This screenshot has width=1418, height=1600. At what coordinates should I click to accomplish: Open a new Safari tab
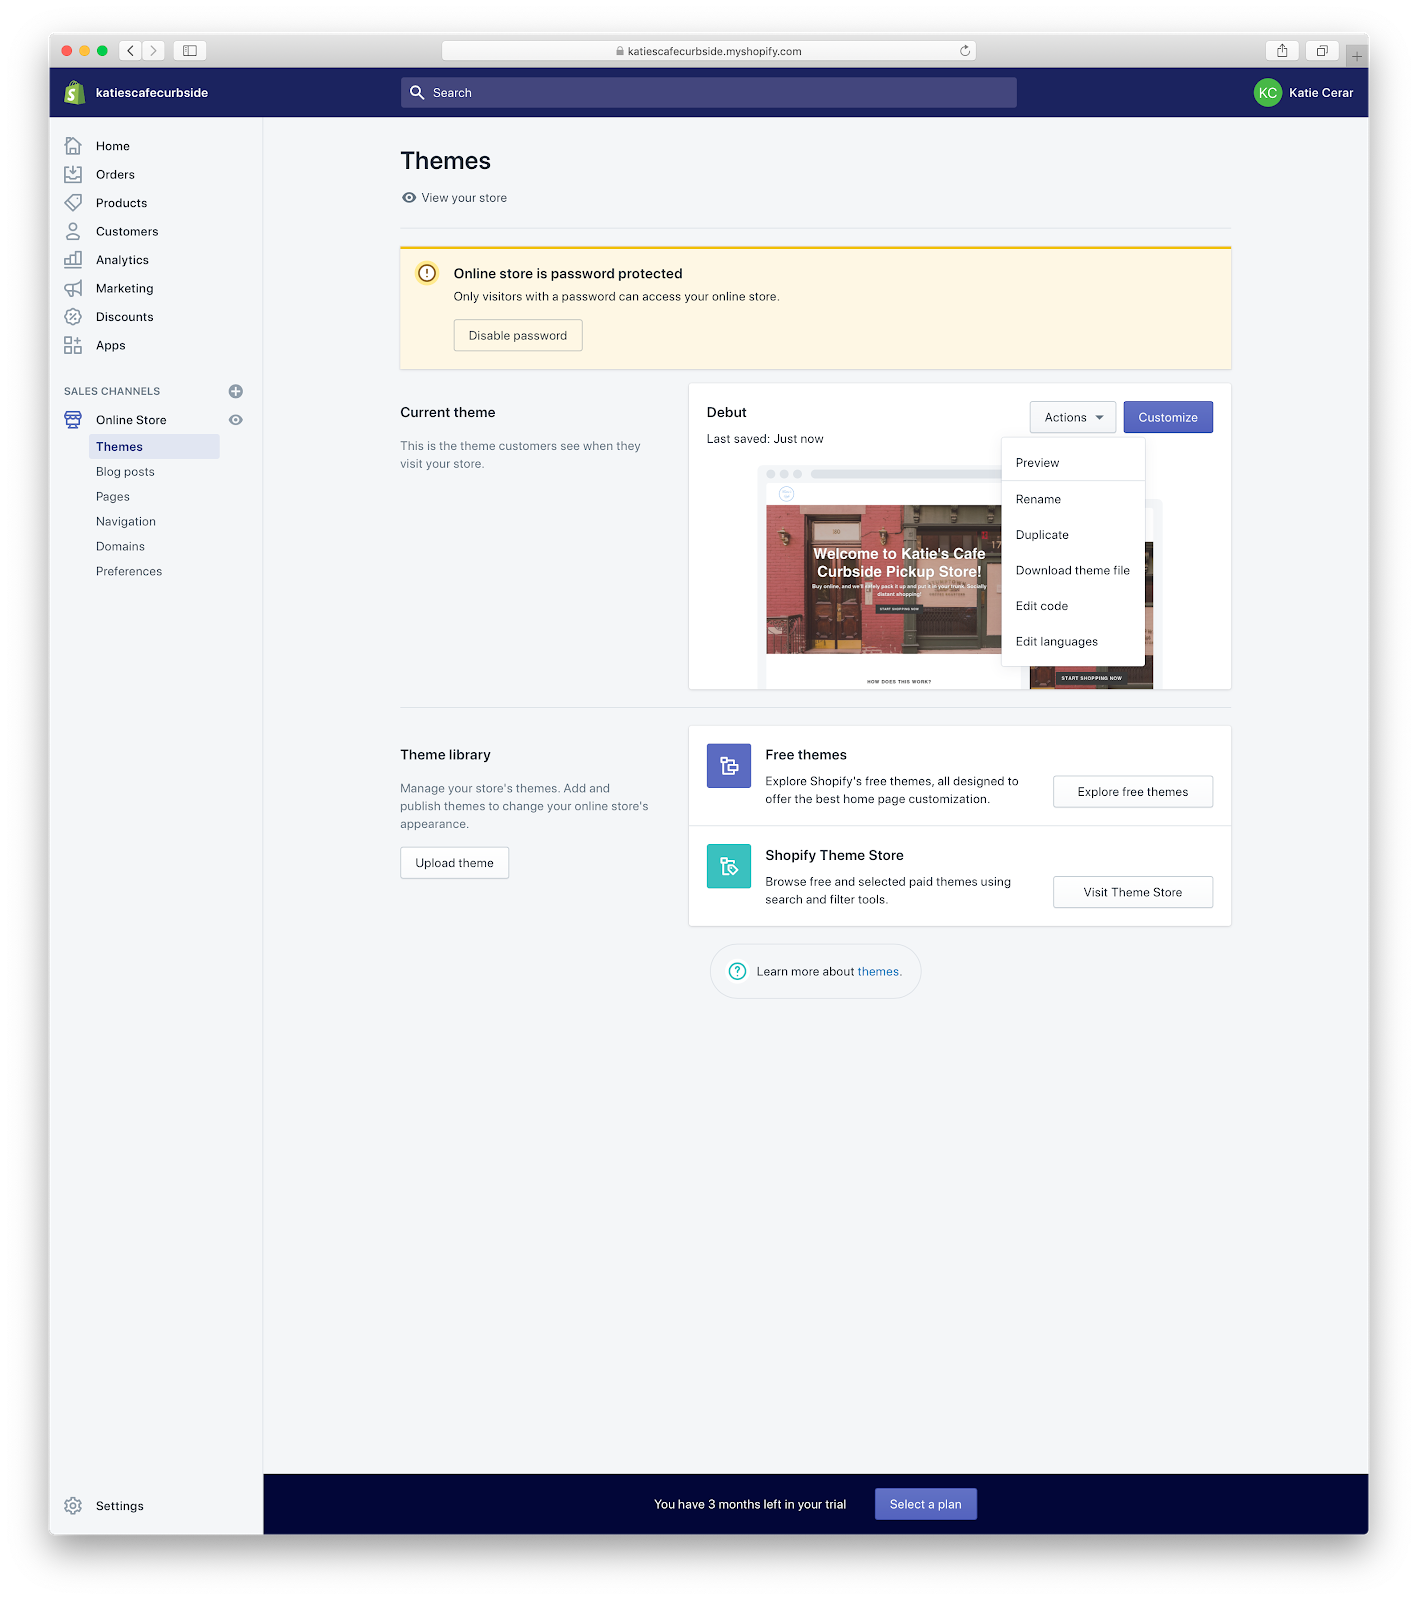click(1357, 55)
